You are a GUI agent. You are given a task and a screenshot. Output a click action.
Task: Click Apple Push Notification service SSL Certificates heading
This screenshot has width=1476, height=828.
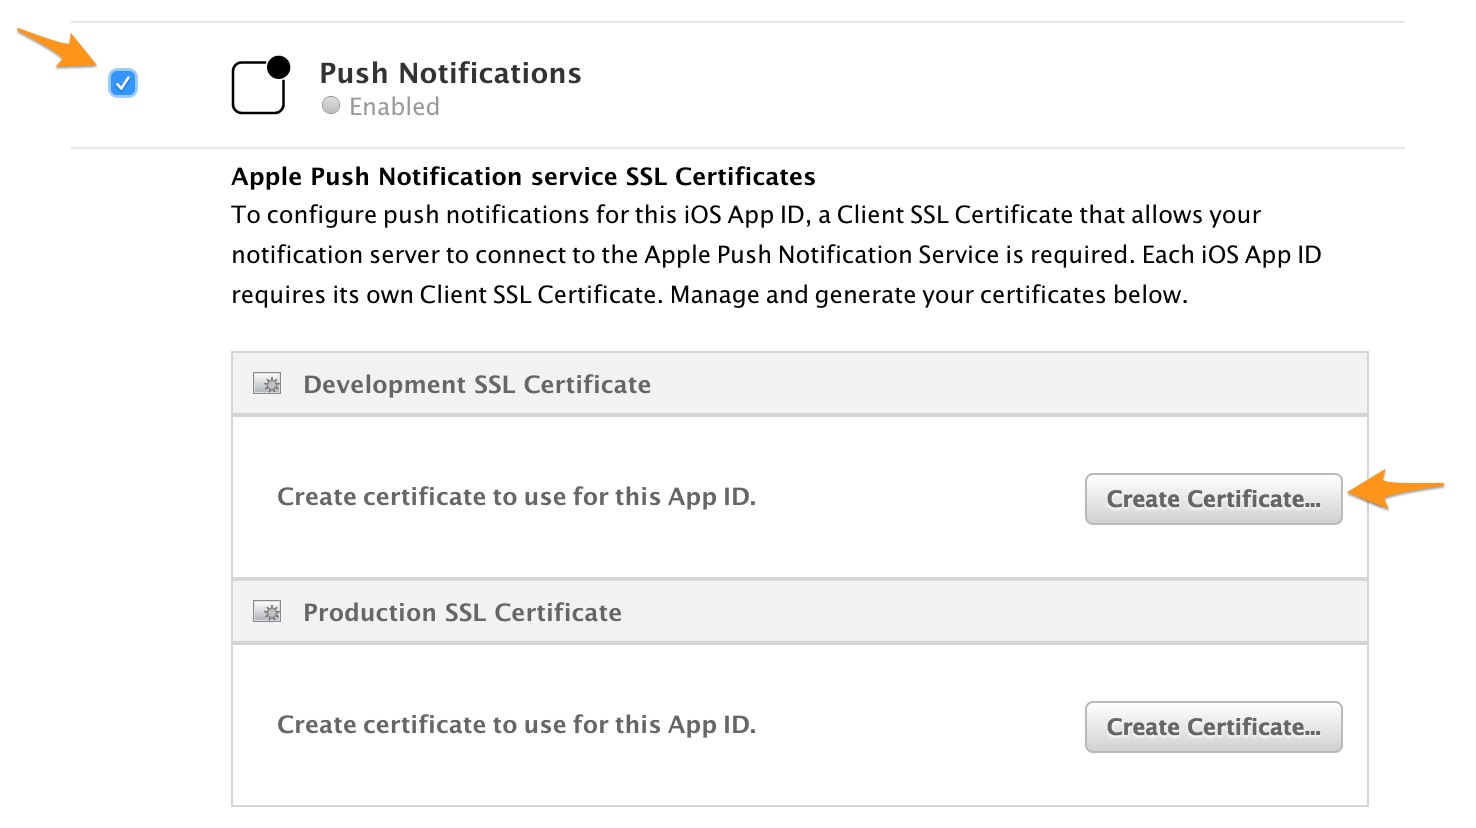(x=523, y=177)
